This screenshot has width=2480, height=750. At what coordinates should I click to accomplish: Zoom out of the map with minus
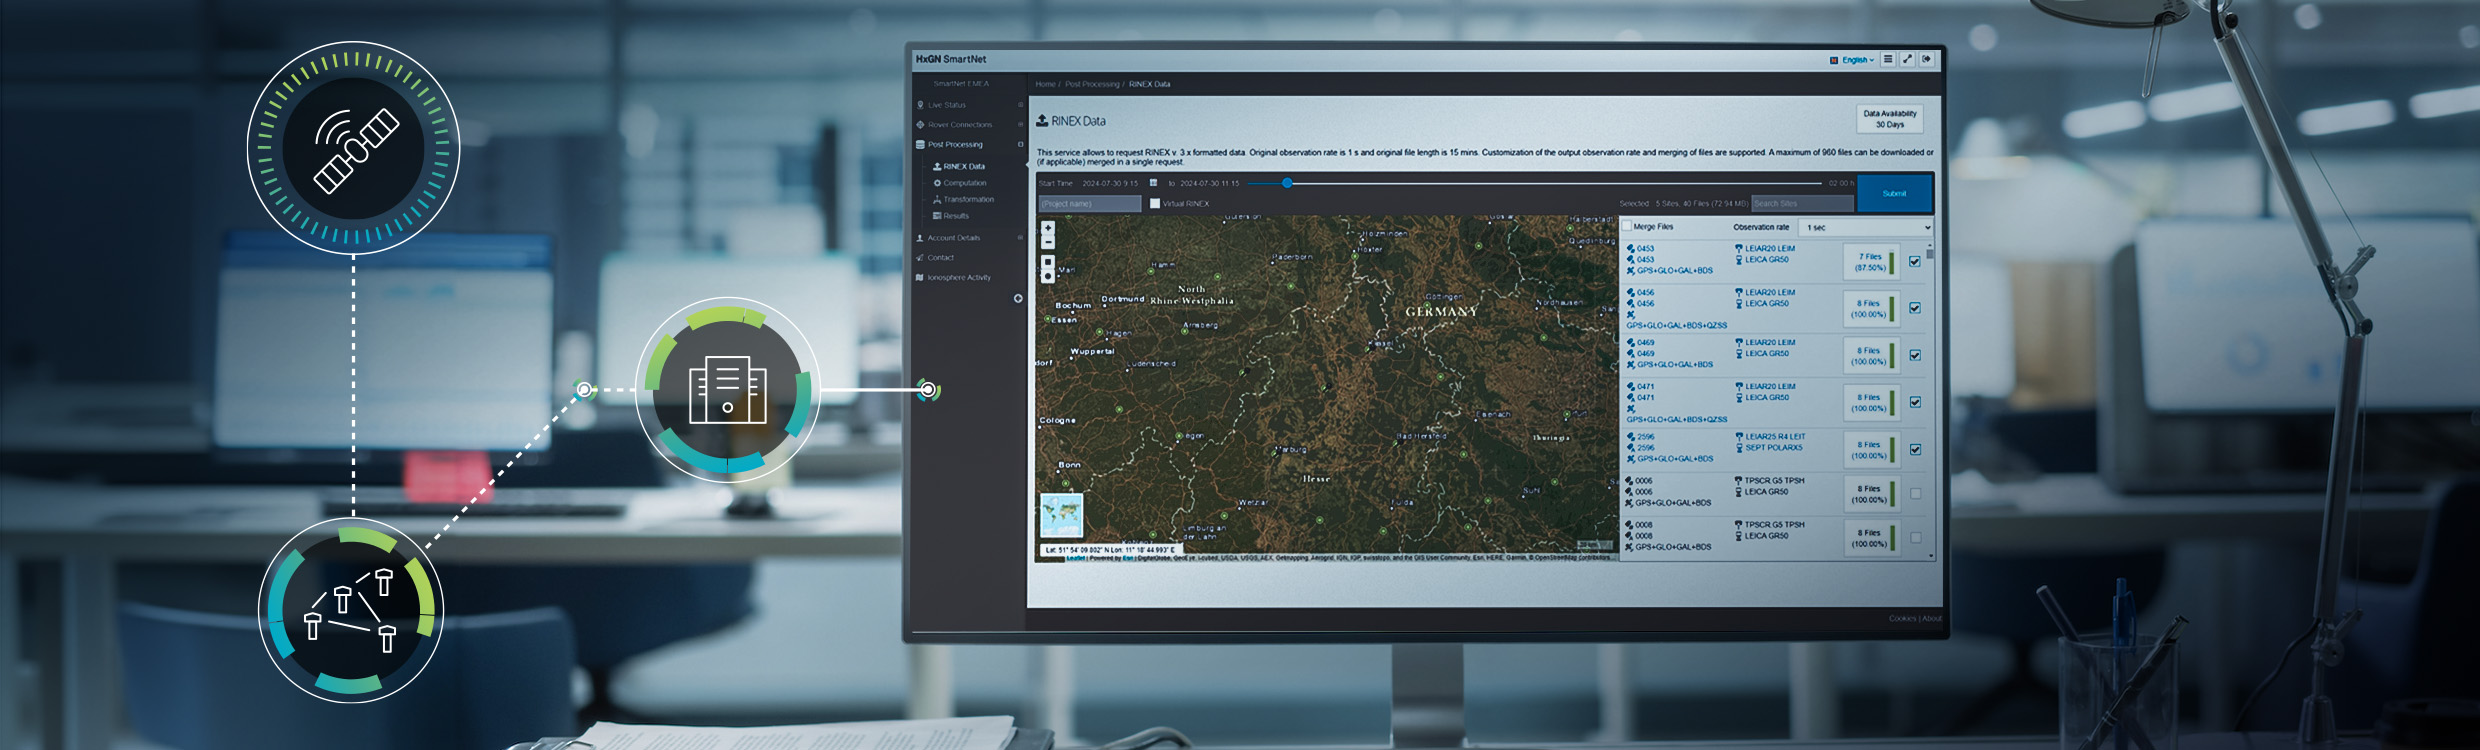[1048, 242]
